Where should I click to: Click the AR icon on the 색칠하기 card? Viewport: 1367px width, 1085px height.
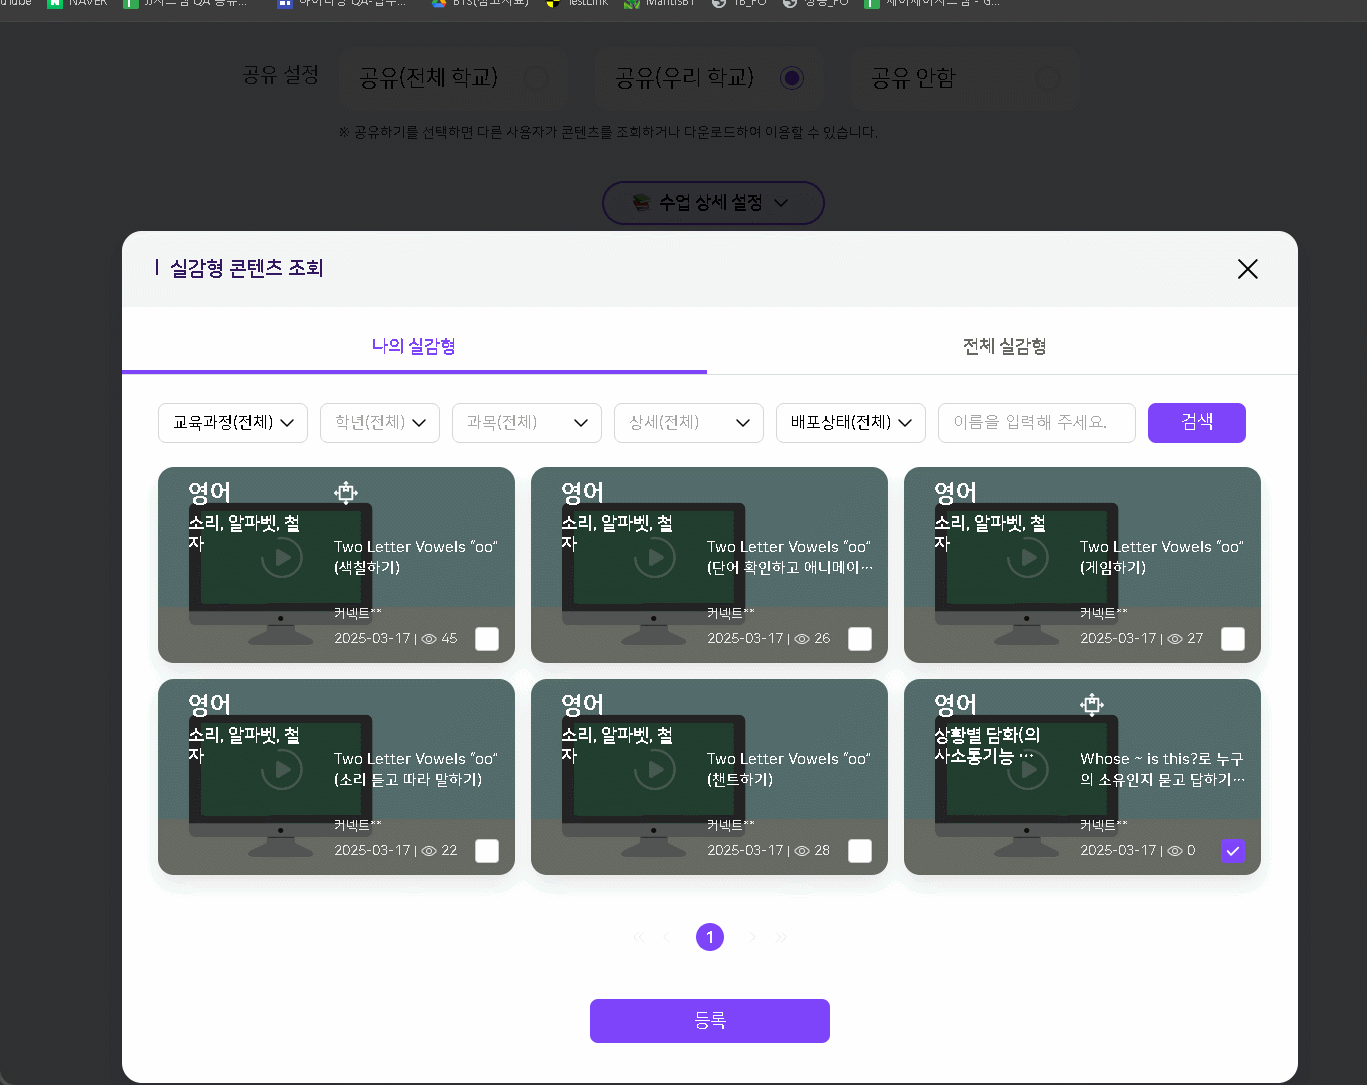346,492
